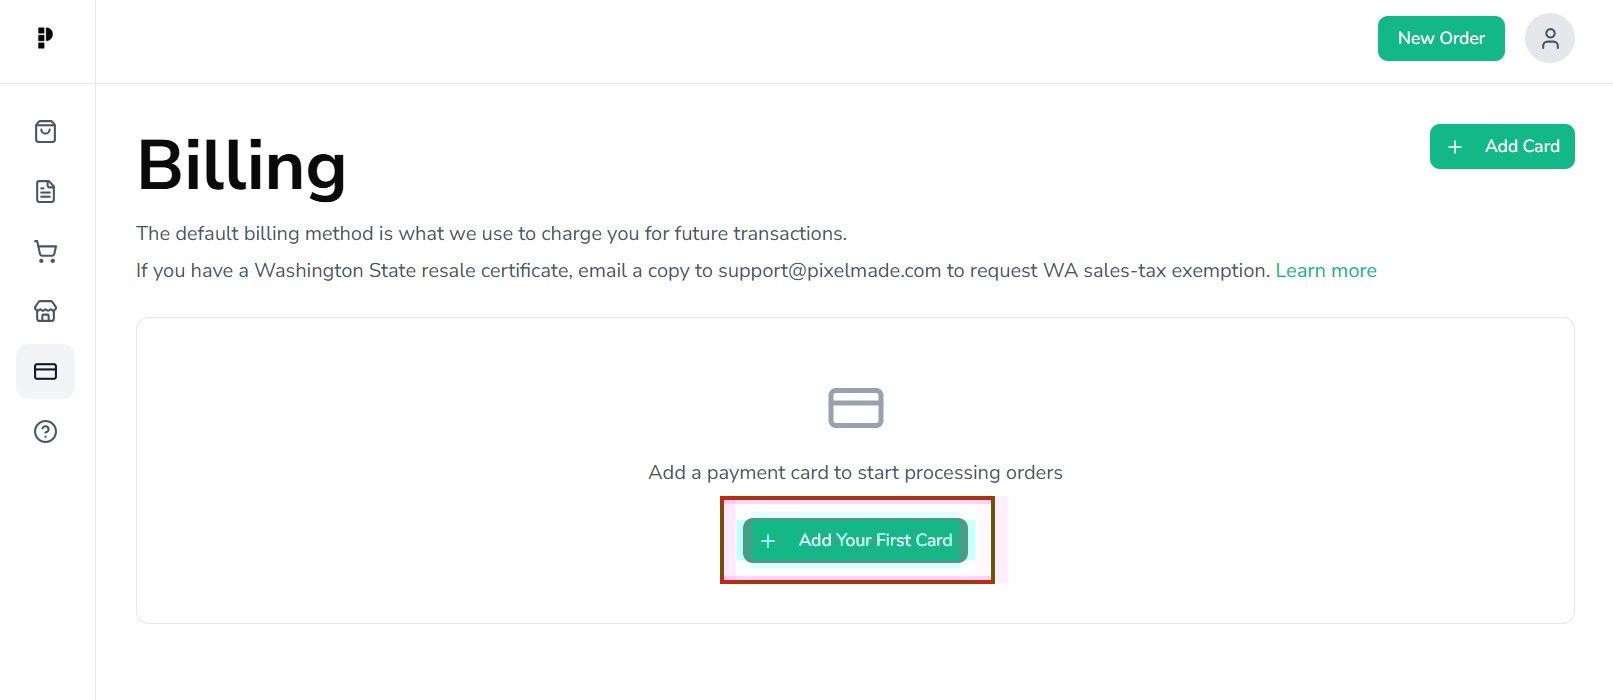Click the Billing page heading

[x=241, y=166]
